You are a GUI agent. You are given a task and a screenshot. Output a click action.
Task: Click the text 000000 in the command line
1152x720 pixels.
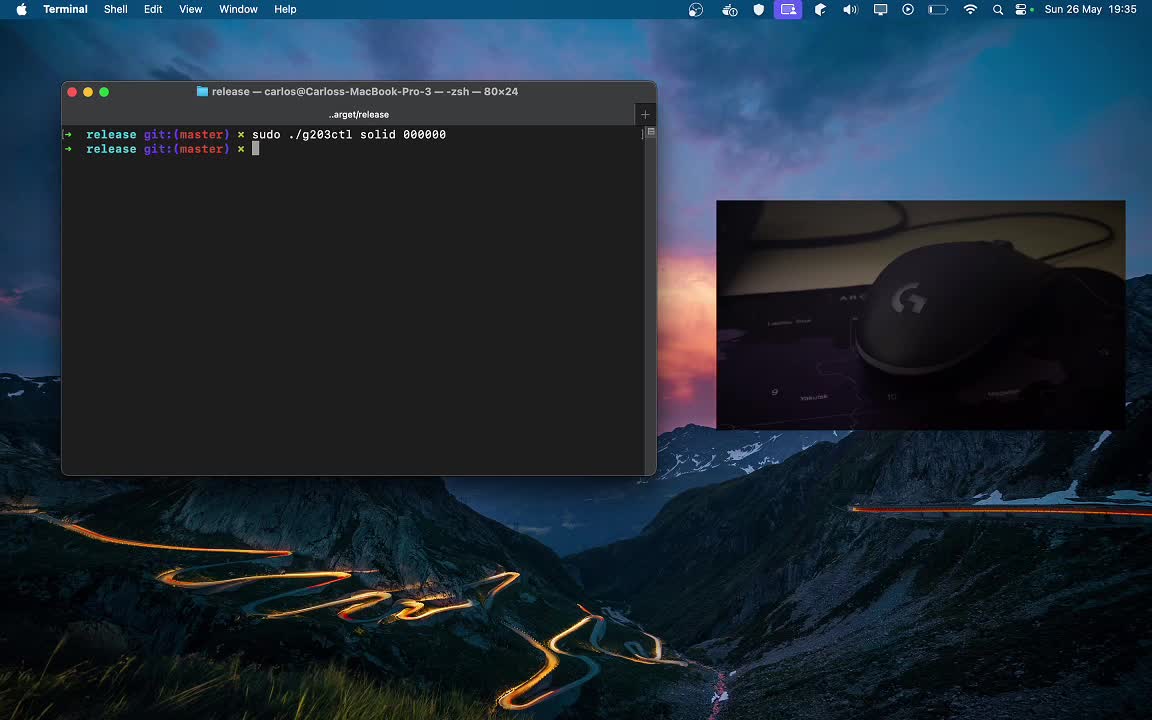425,134
